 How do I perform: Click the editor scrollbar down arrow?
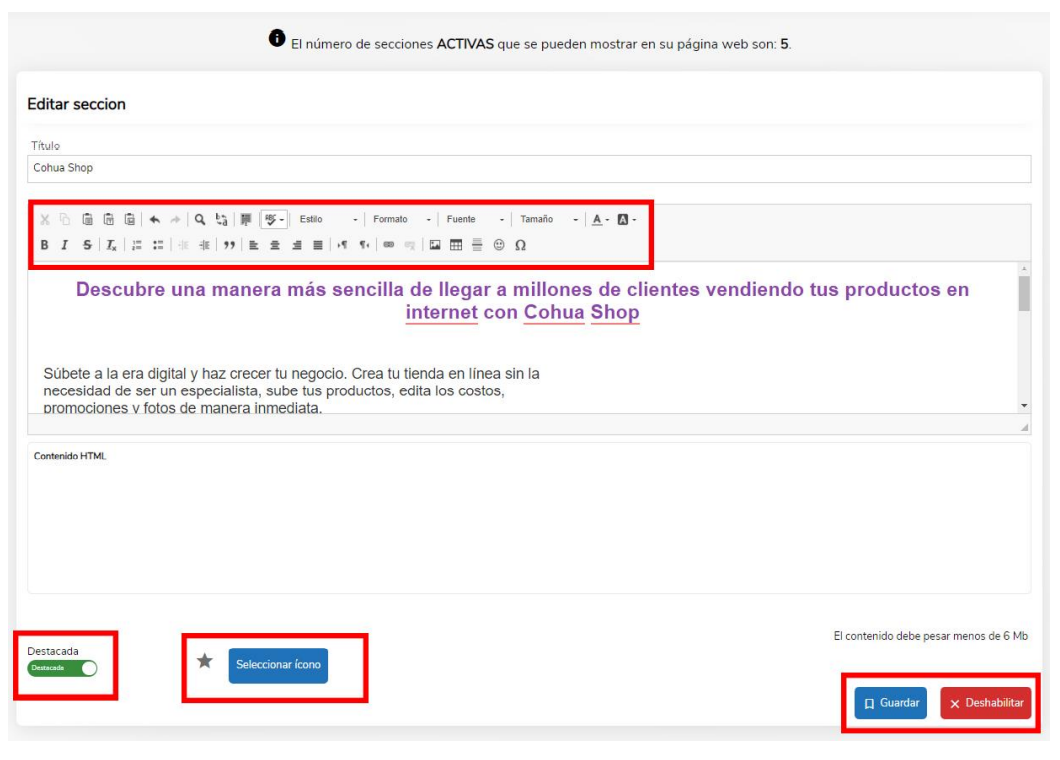pos(1024,406)
